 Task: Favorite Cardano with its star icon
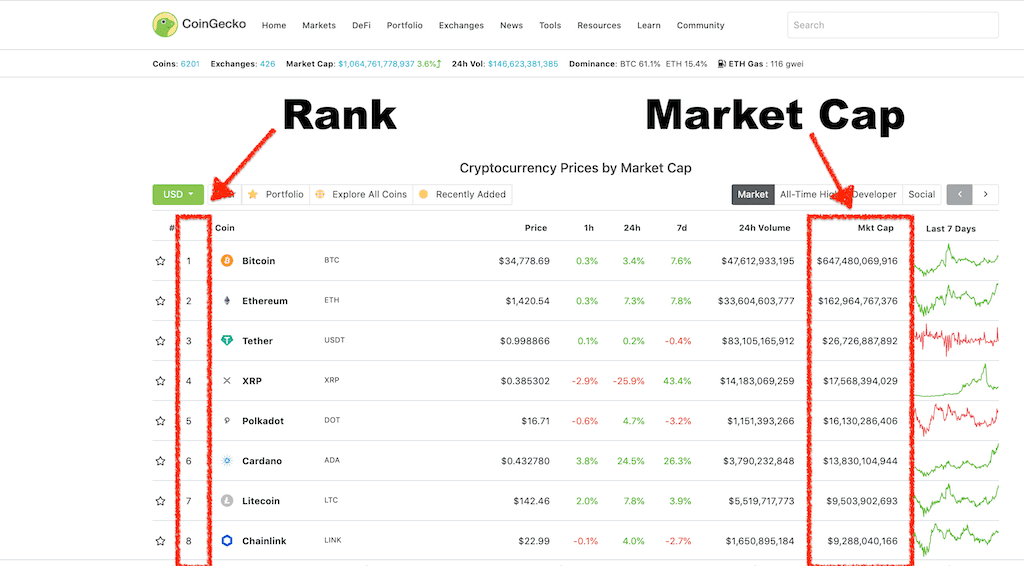point(160,461)
